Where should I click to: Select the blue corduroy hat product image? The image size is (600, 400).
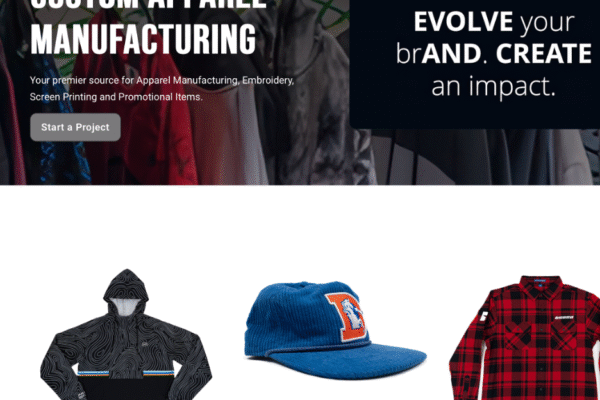(x=335, y=330)
